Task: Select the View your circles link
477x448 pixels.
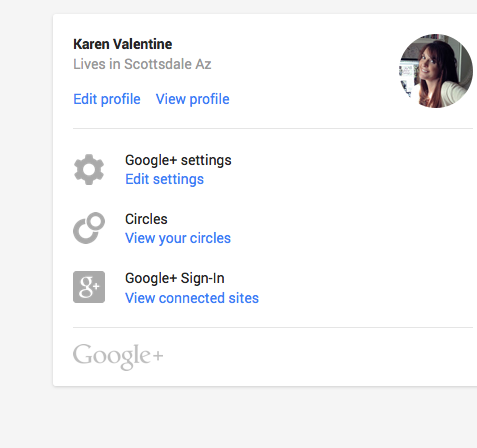Action: point(178,238)
